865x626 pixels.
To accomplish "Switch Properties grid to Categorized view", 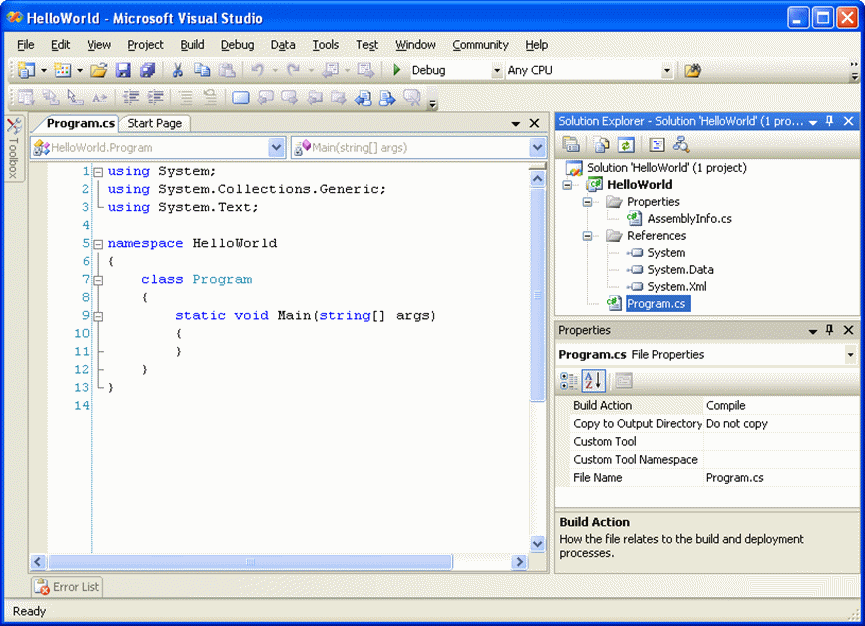I will [x=568, y=381].
